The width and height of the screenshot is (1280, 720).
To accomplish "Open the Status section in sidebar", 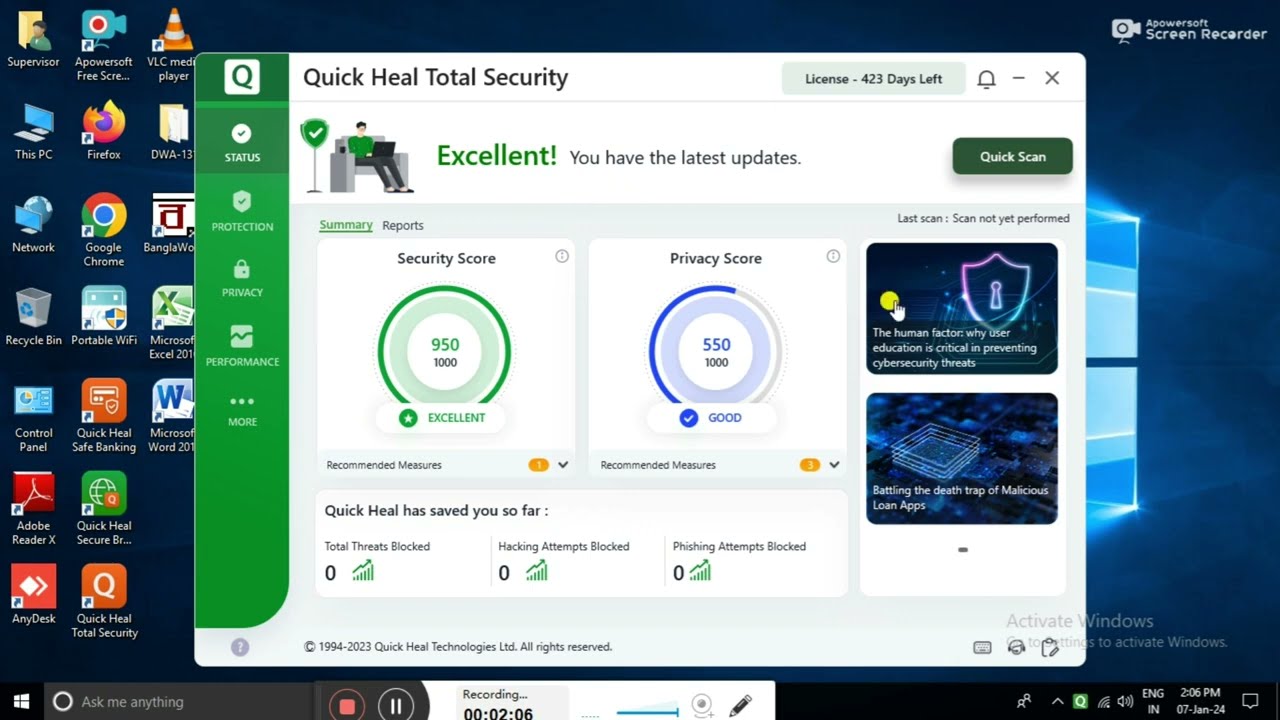I will pos(242,143).
